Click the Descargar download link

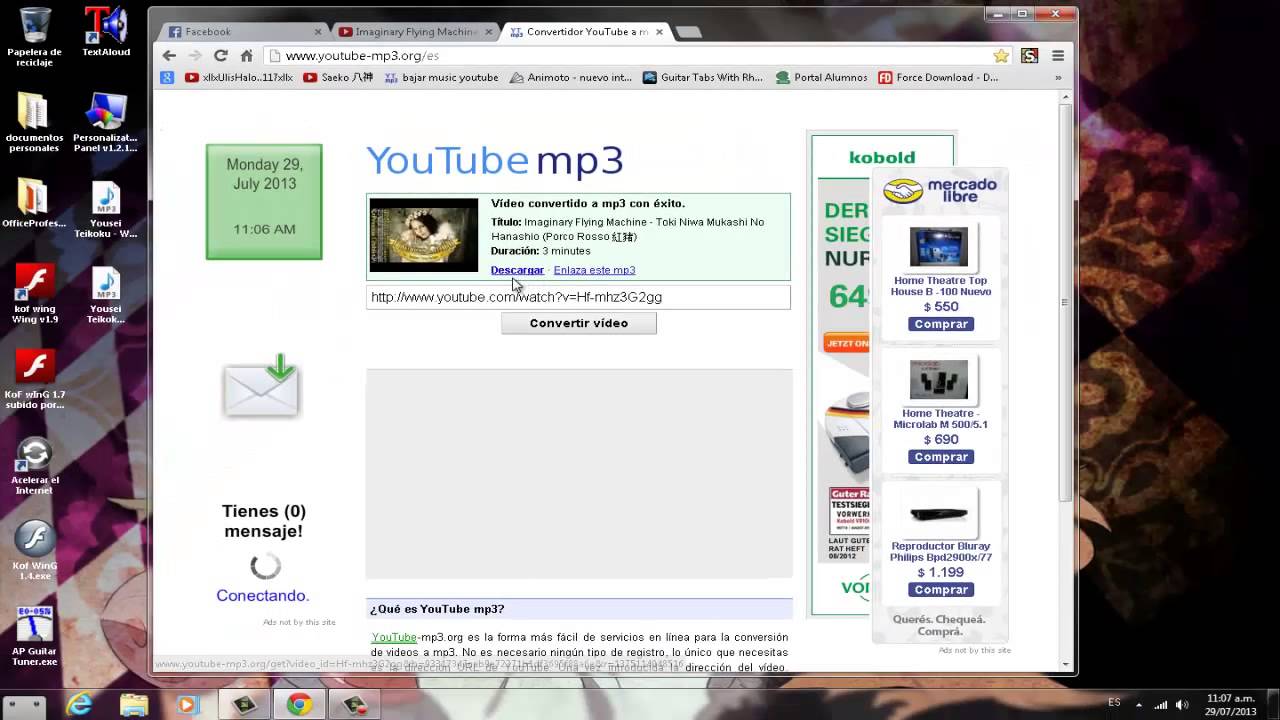(x=517, y=270)
